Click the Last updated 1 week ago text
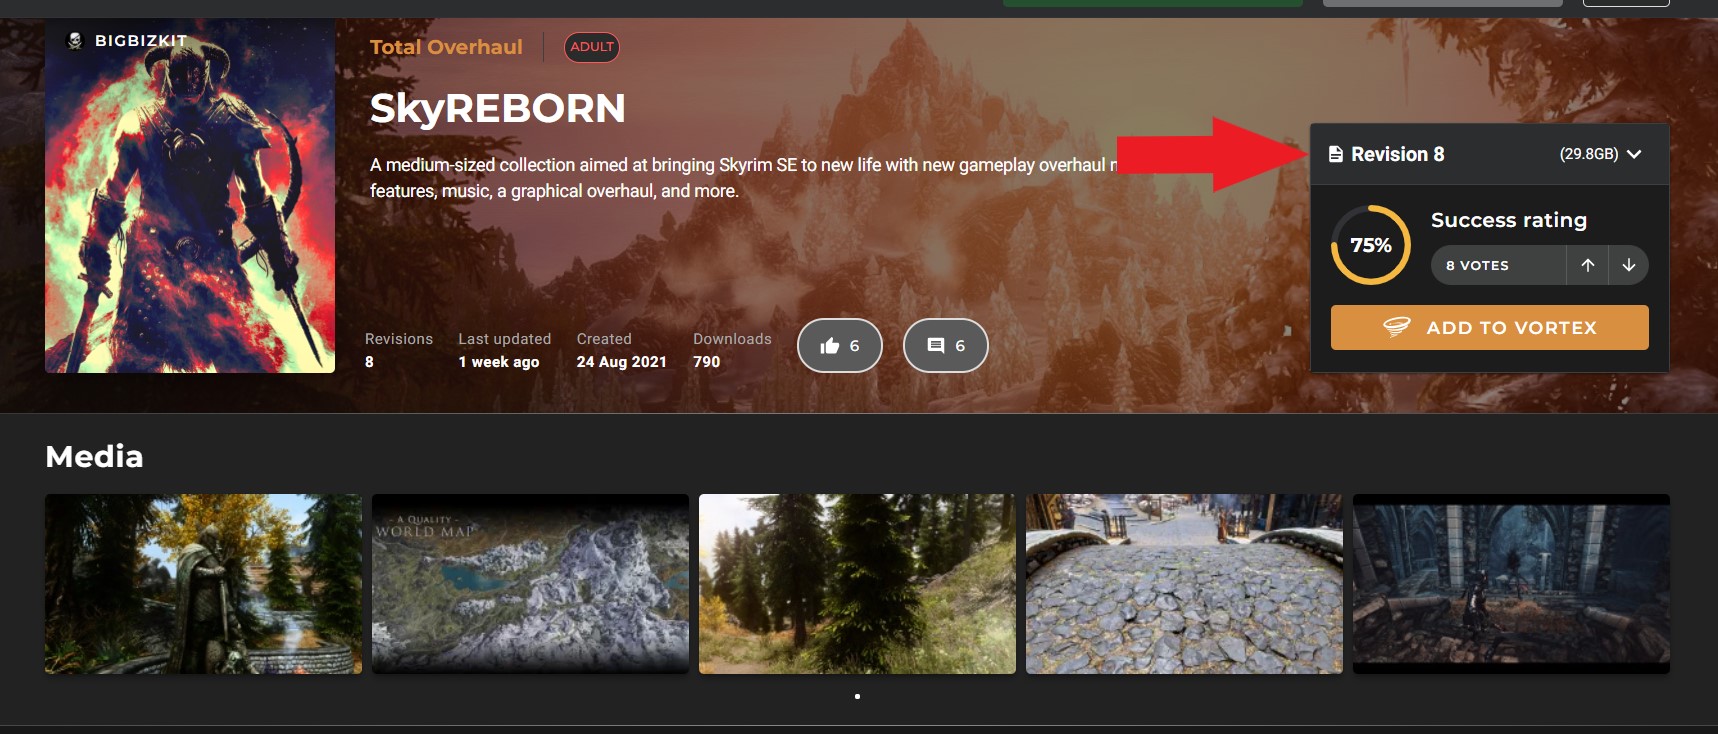This screenshot has height=734, width=1718. 505,350
